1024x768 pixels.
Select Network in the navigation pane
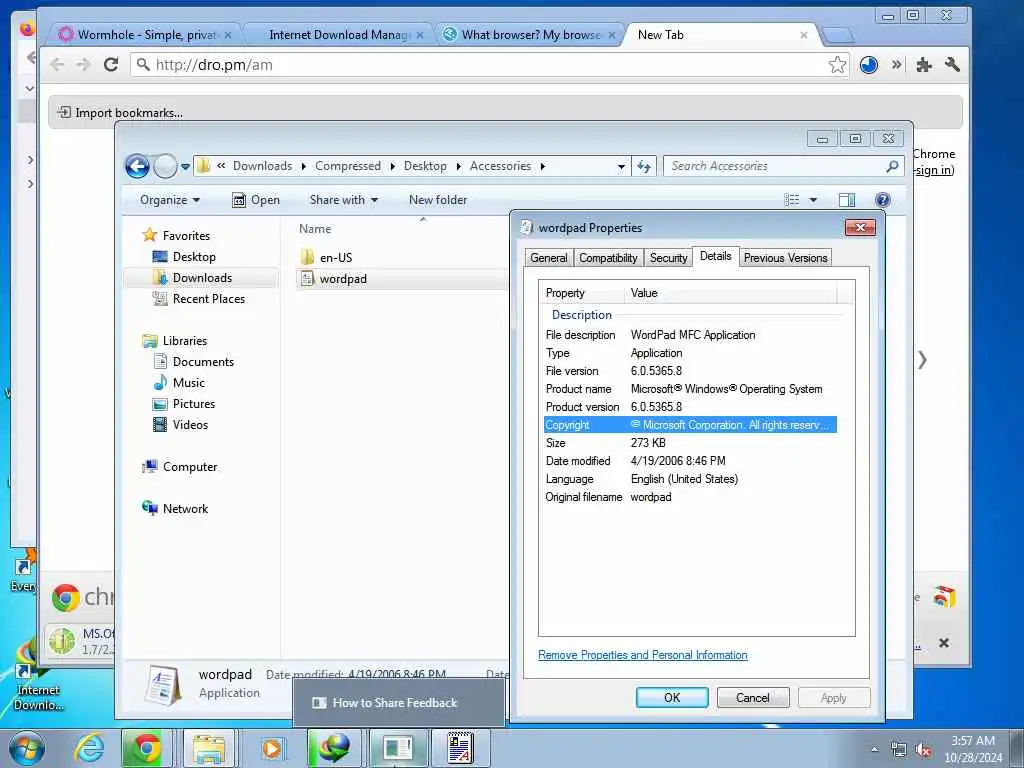coord(185,508)
